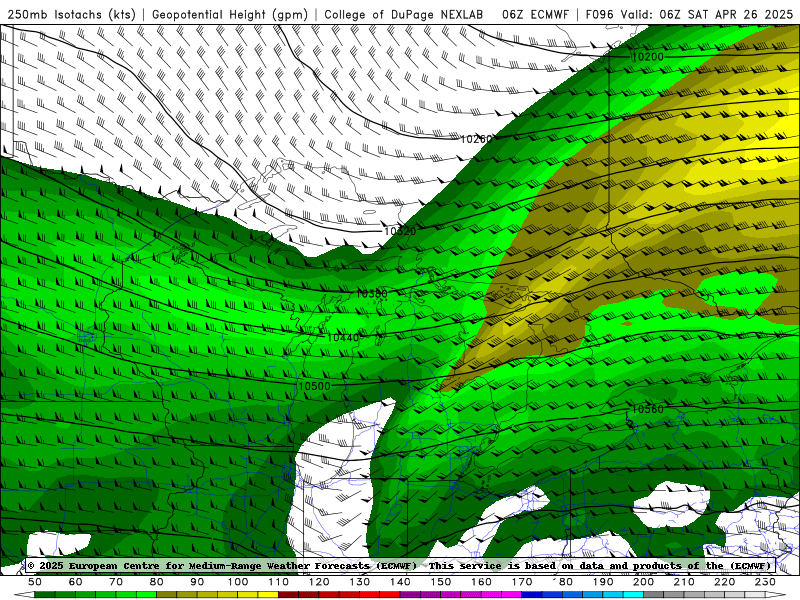Click the 110 value on the color scale
800x600 pixels.
coord(278,582)
